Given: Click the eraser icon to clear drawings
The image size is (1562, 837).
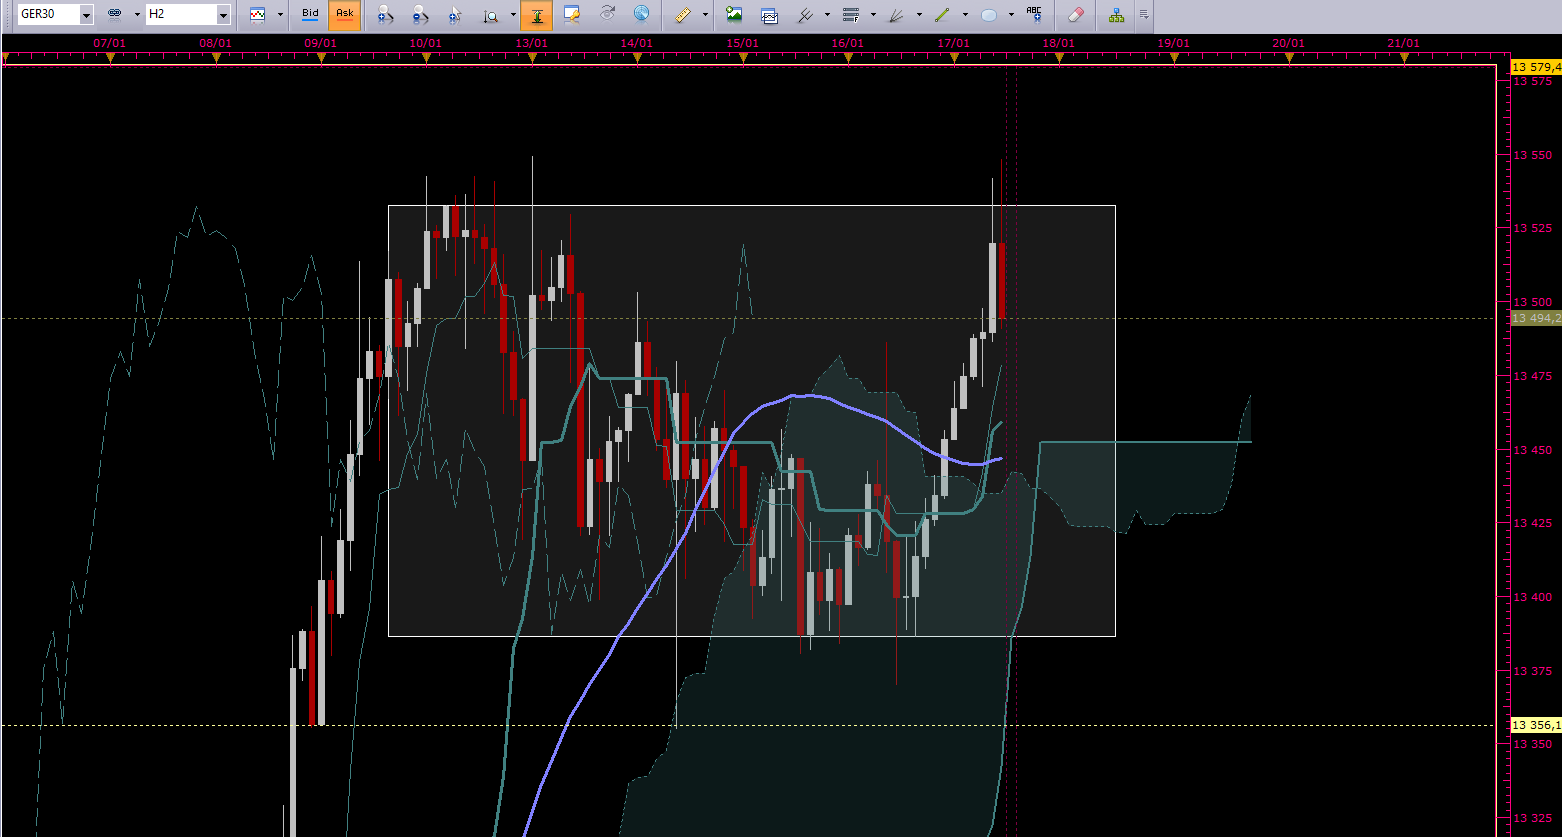Looking at the screenshot, I should point(1076,15).
